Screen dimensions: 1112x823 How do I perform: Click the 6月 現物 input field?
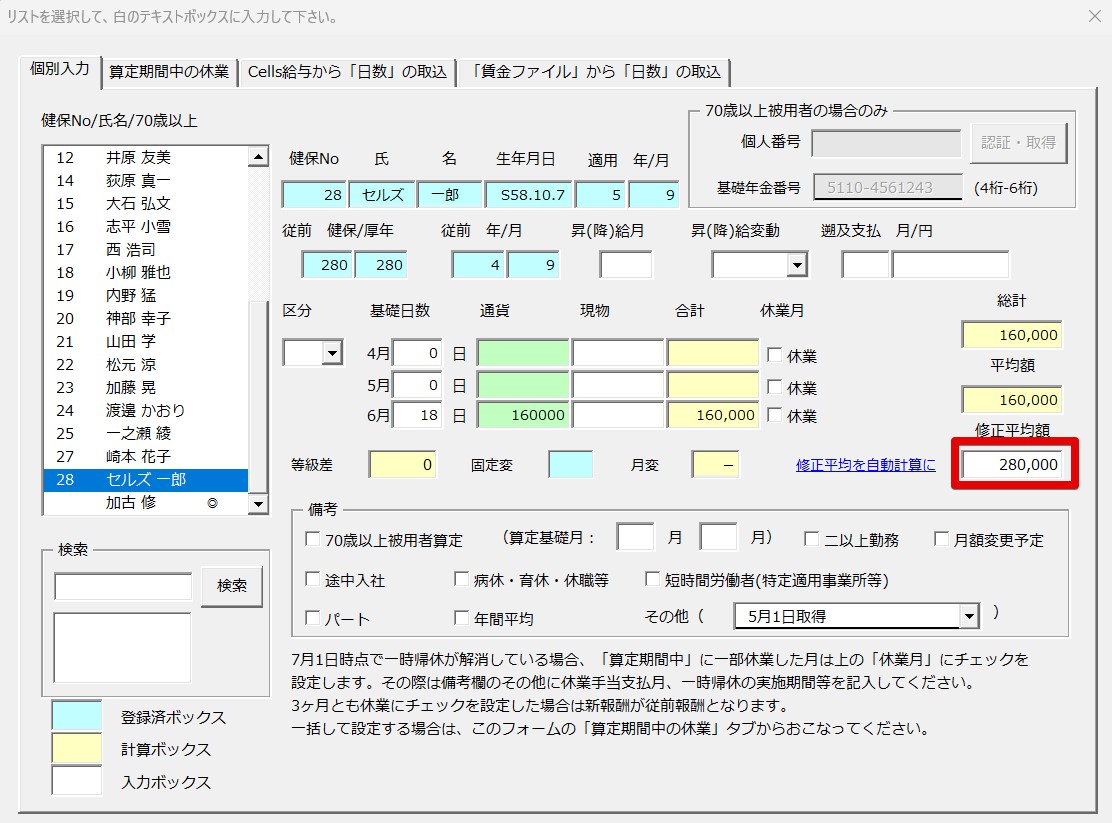[618, 415]
